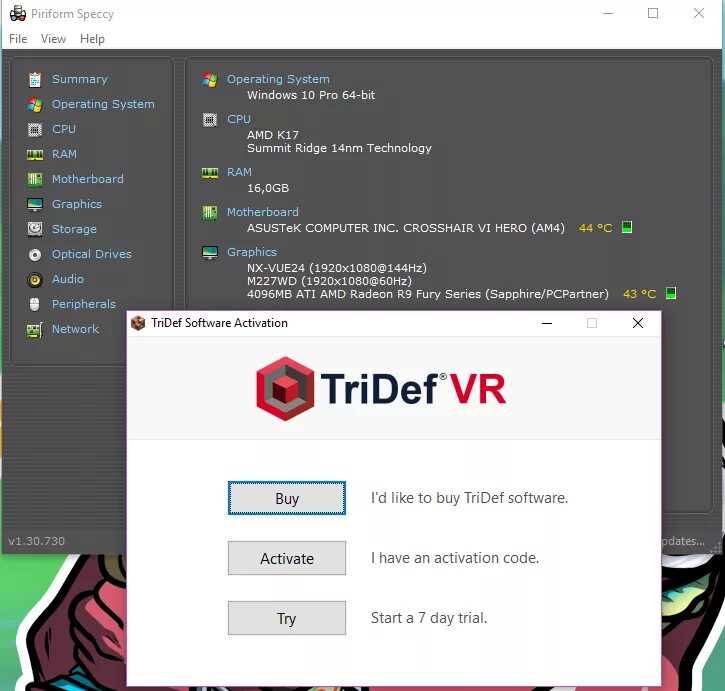The width and height of the screenshot is (725, 691).
Task: Click the Operating System Windows flag icon in sidebar
Action: pyautogui.click(x=35, y=105)
